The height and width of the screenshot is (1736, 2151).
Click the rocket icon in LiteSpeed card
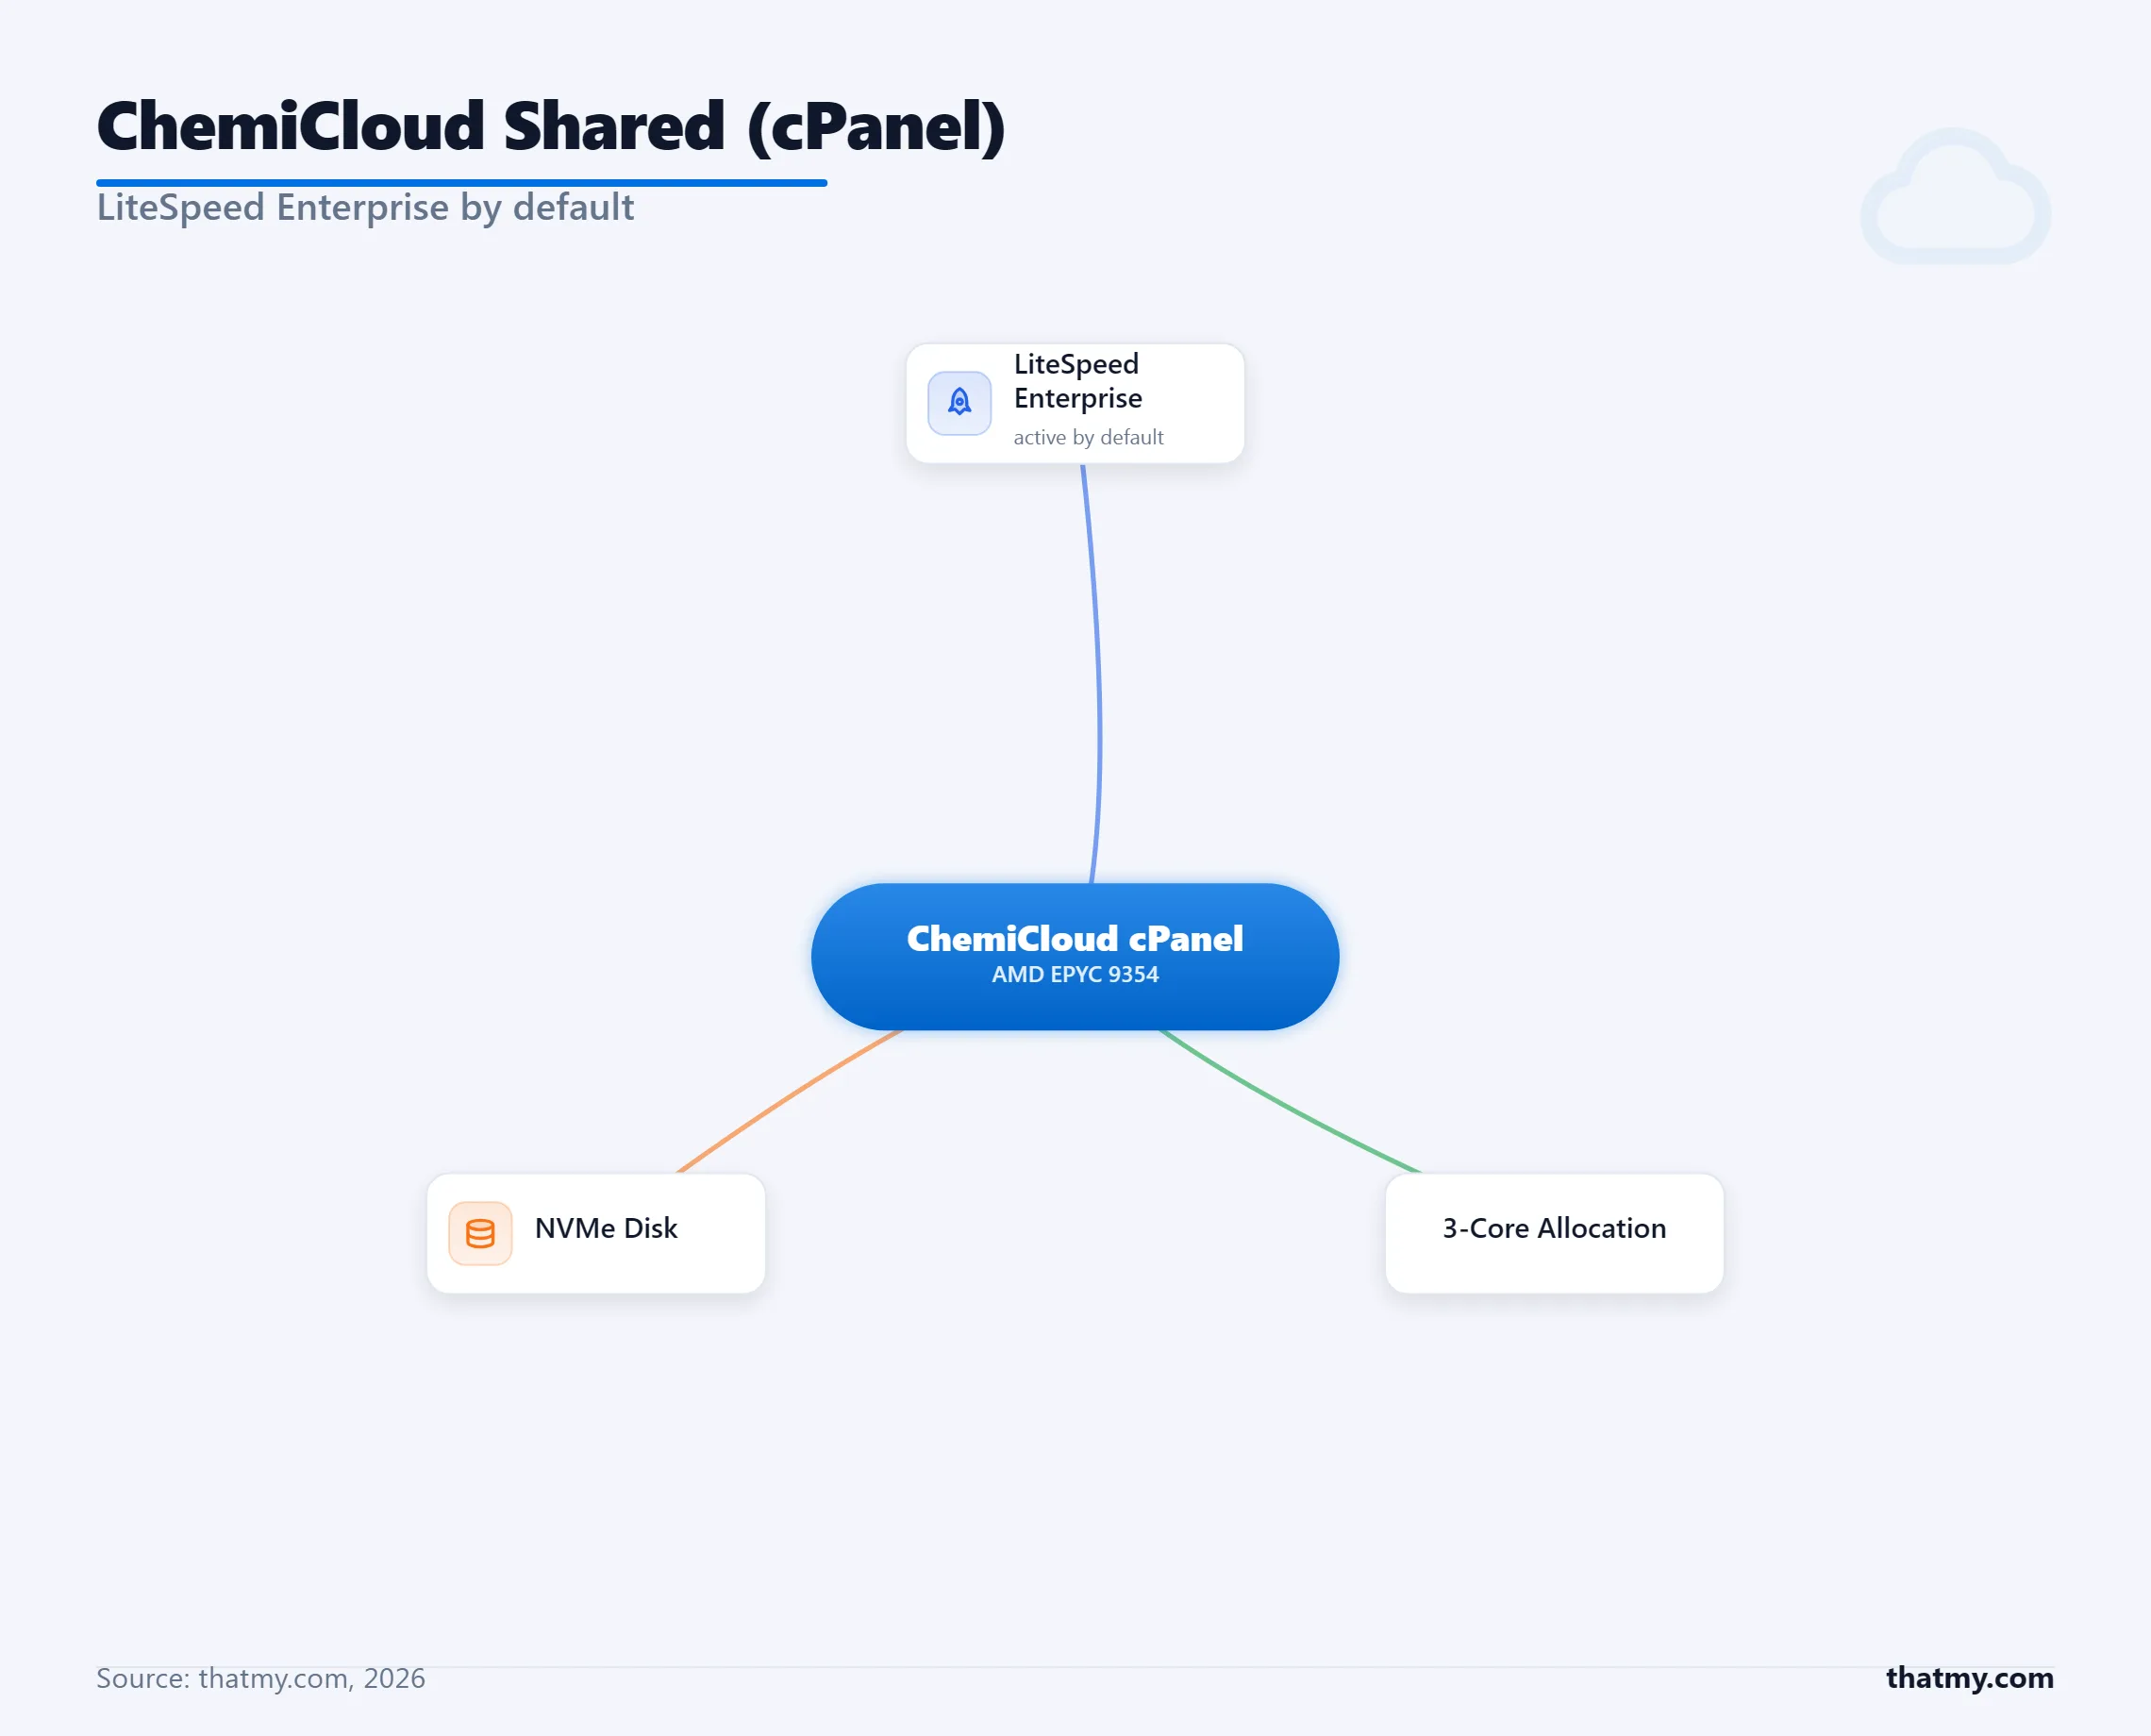(x=959, y=403)
